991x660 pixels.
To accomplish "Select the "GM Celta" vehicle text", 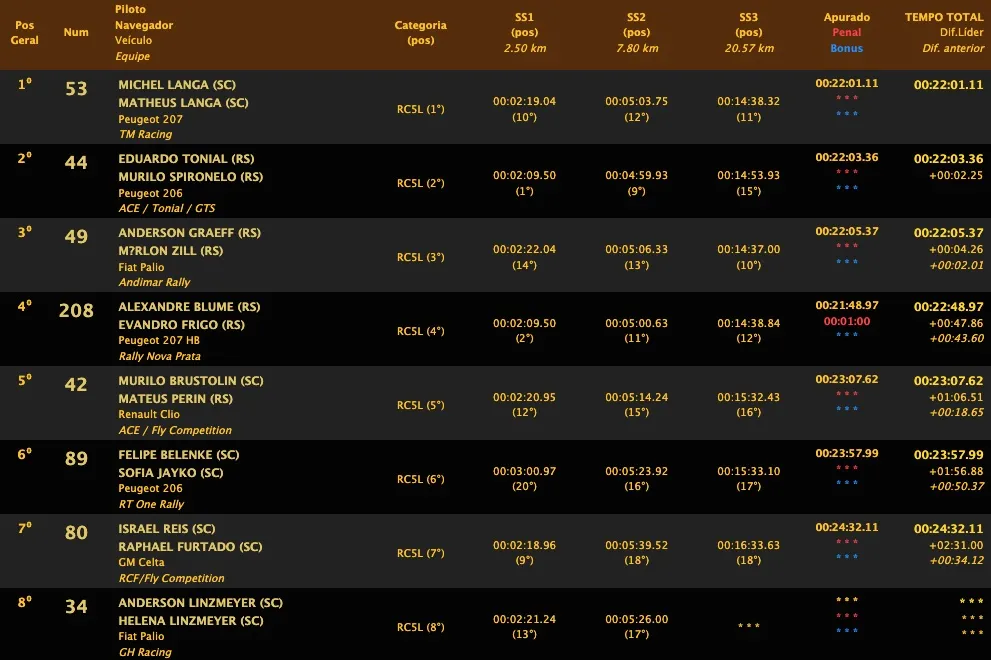I will pos(142,562).
